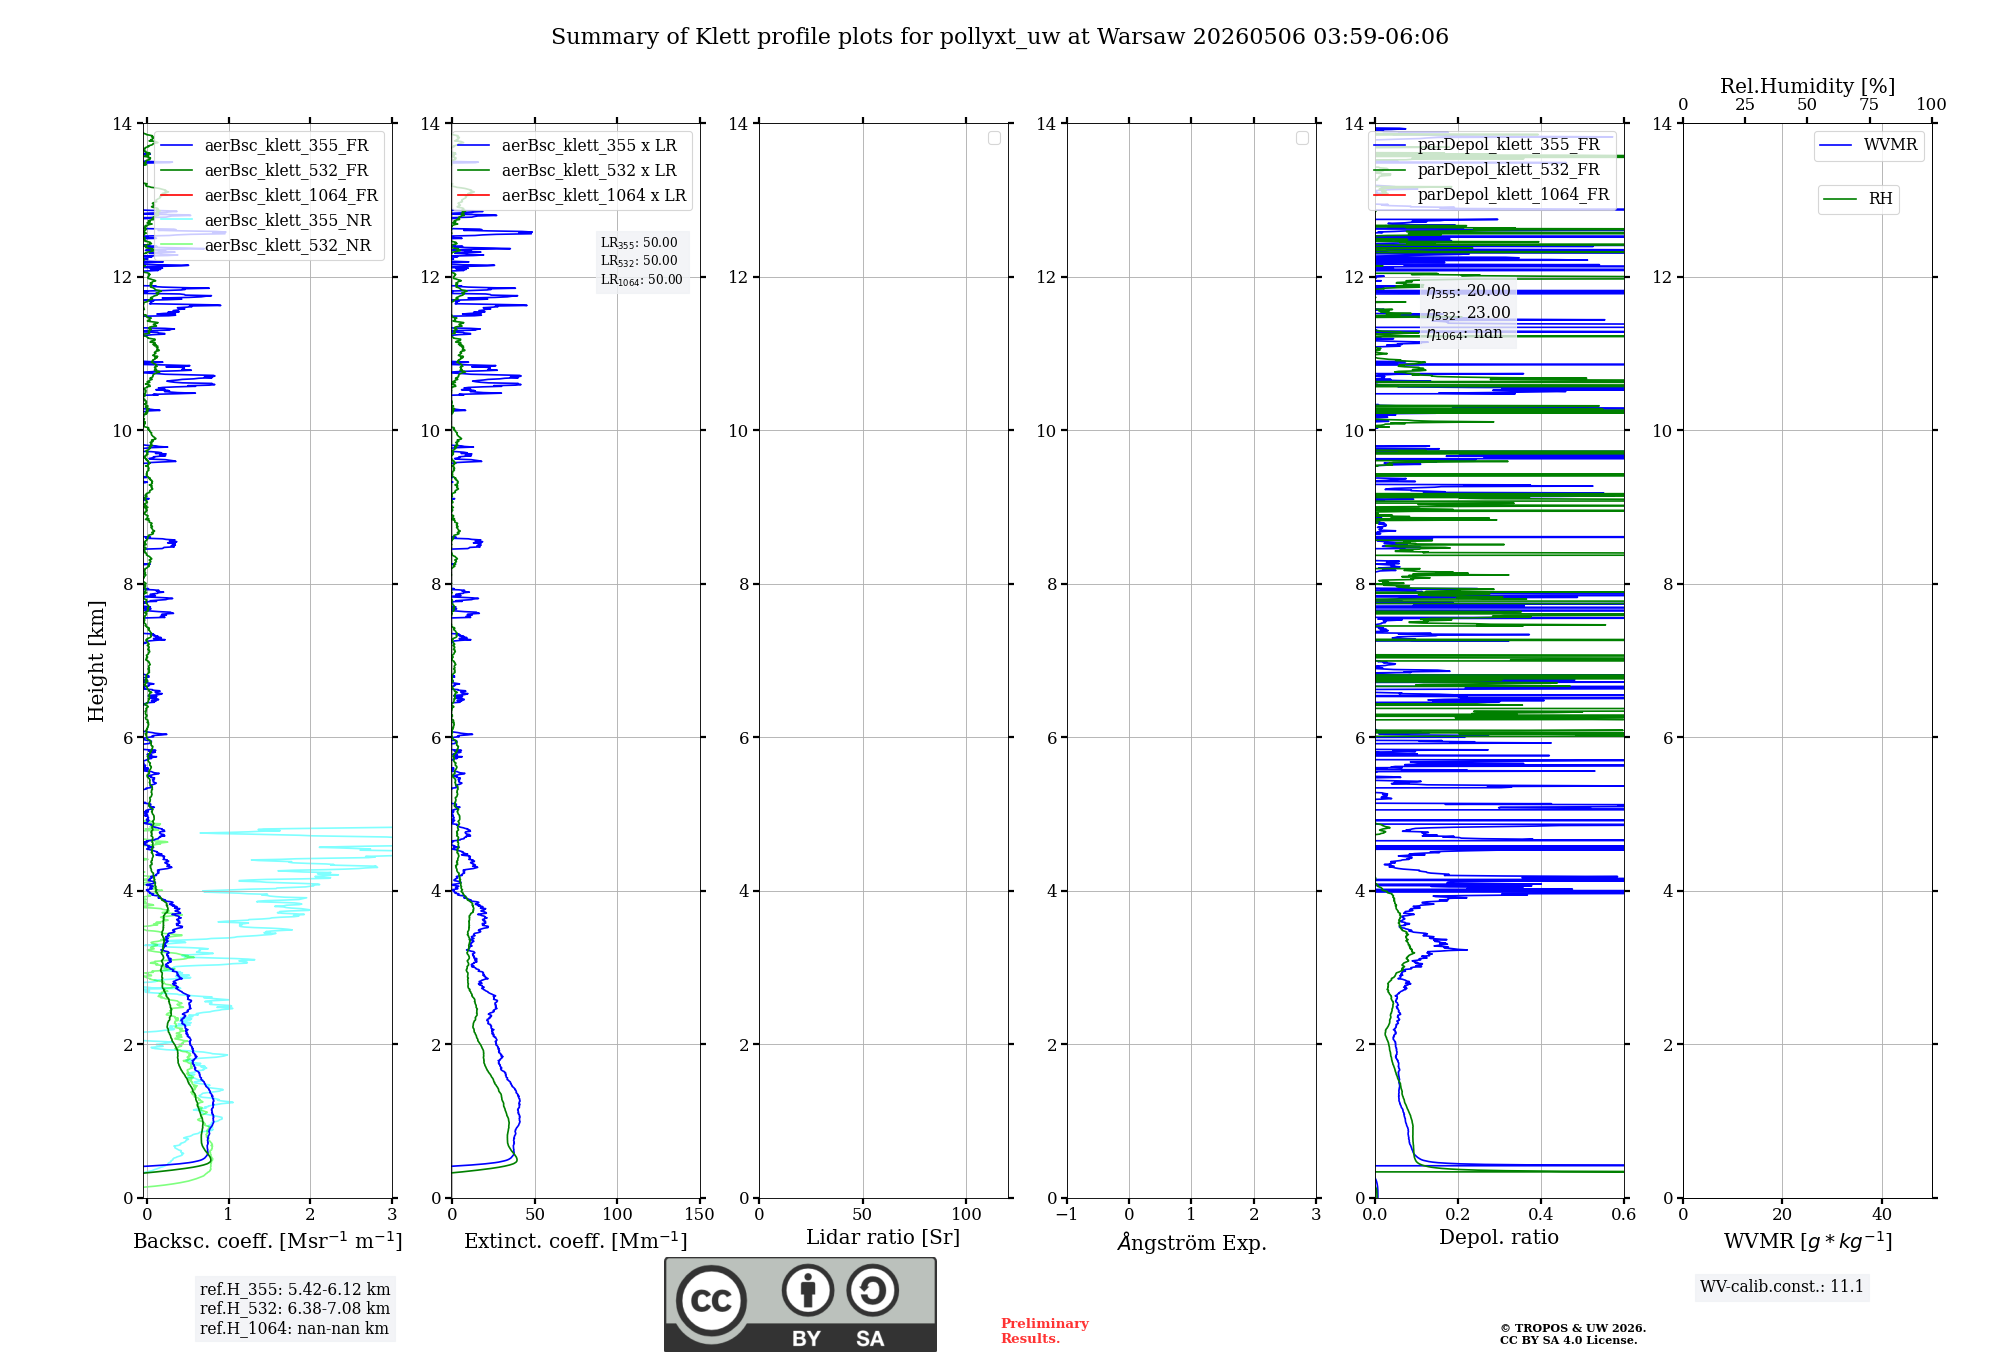Click the Rel.Humidity [%] top axis label

point(1808,86)
